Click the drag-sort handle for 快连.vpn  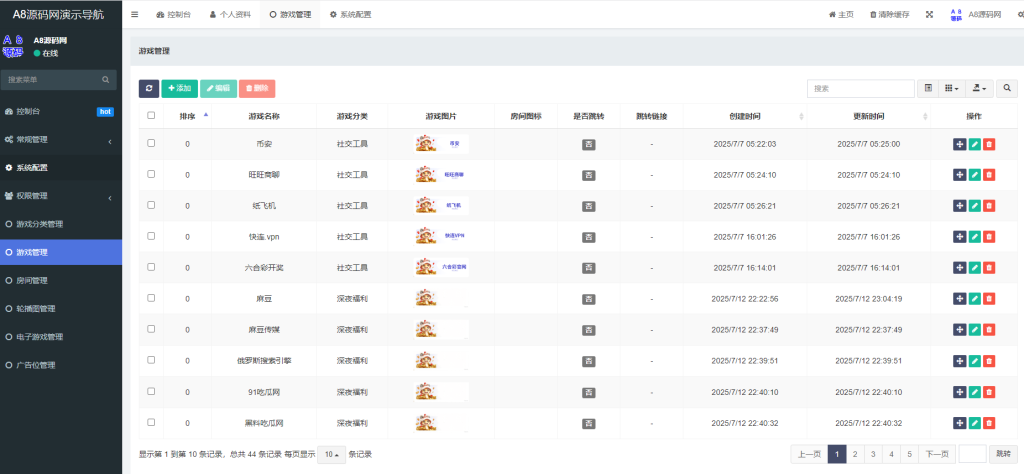pyautogui.click(x=959, y=236)
